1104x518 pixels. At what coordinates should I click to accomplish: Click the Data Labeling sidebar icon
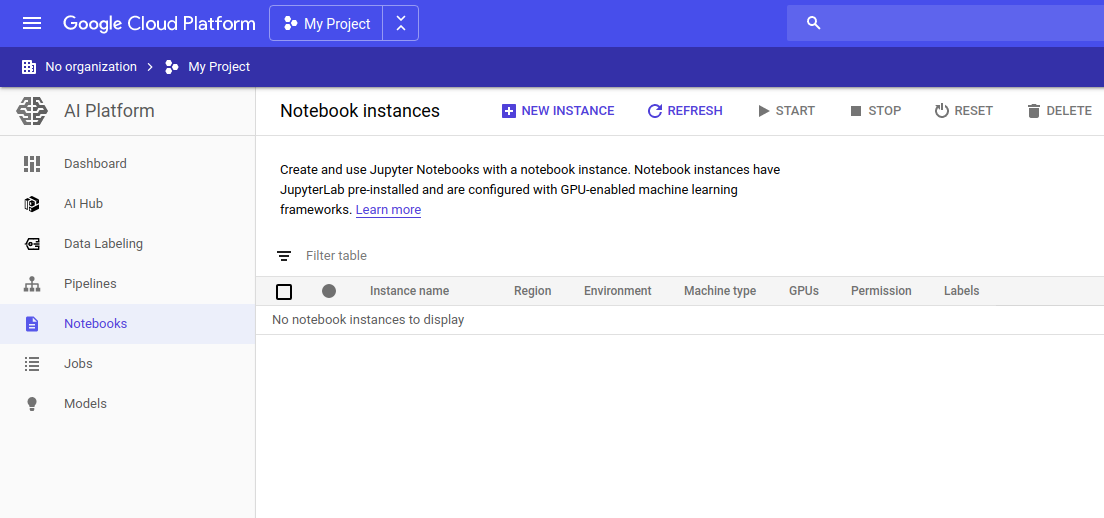click(32, 244)
